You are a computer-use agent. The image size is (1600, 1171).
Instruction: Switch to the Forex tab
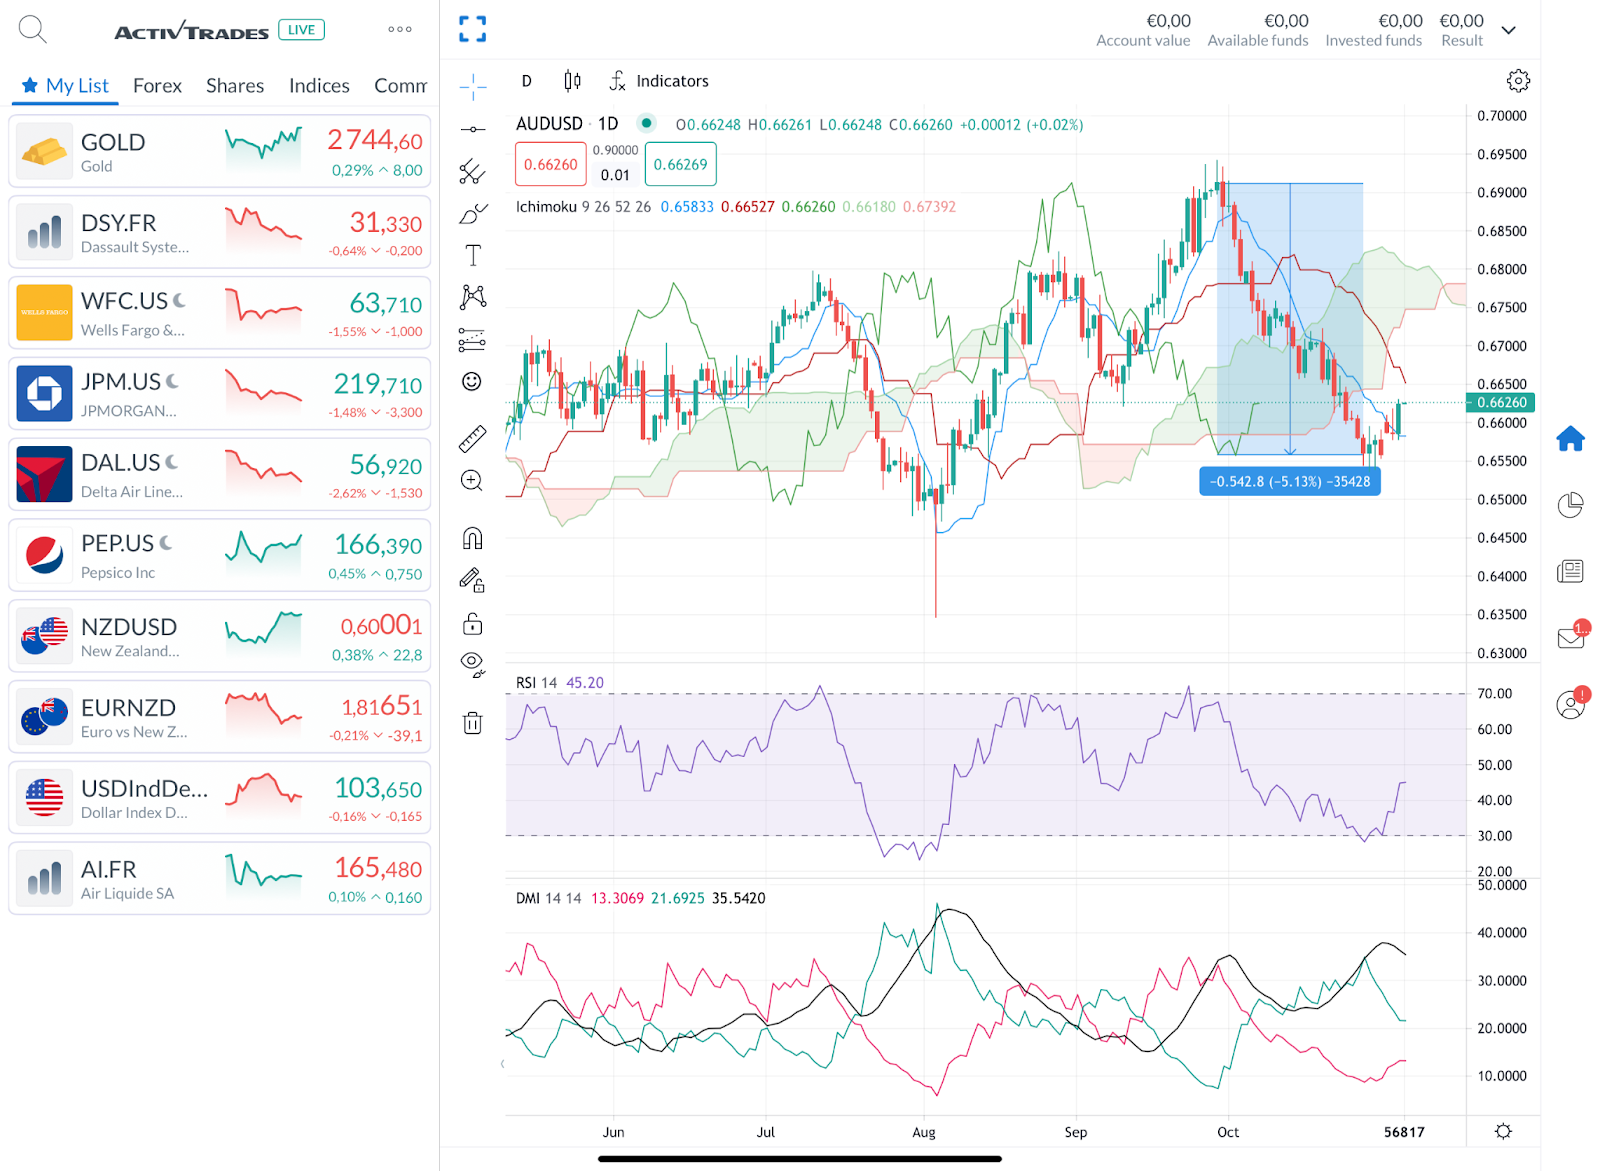(x=157, y=86)
